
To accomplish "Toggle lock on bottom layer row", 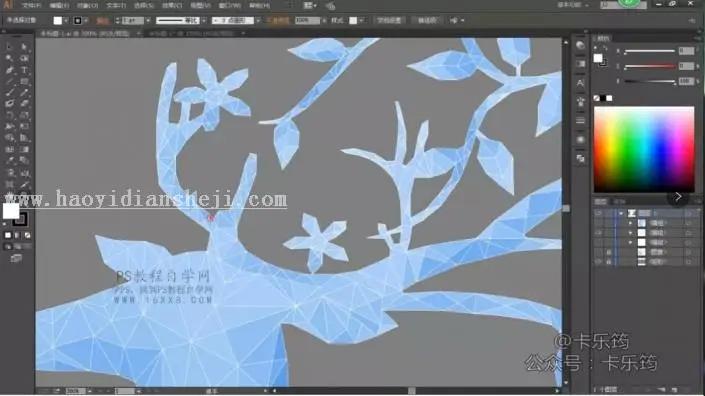I will [609, 262].
